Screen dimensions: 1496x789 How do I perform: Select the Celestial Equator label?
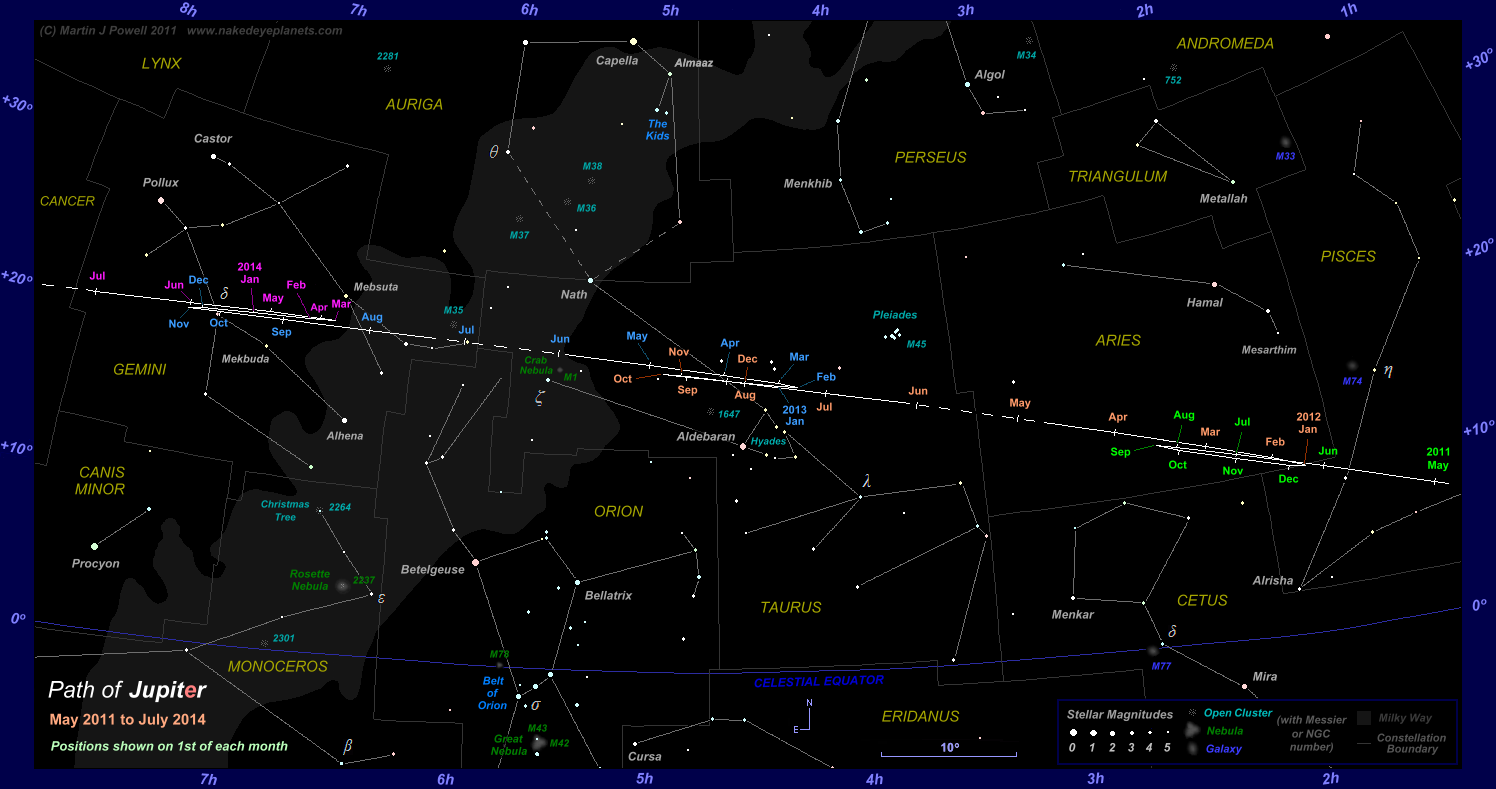[819, 681]
